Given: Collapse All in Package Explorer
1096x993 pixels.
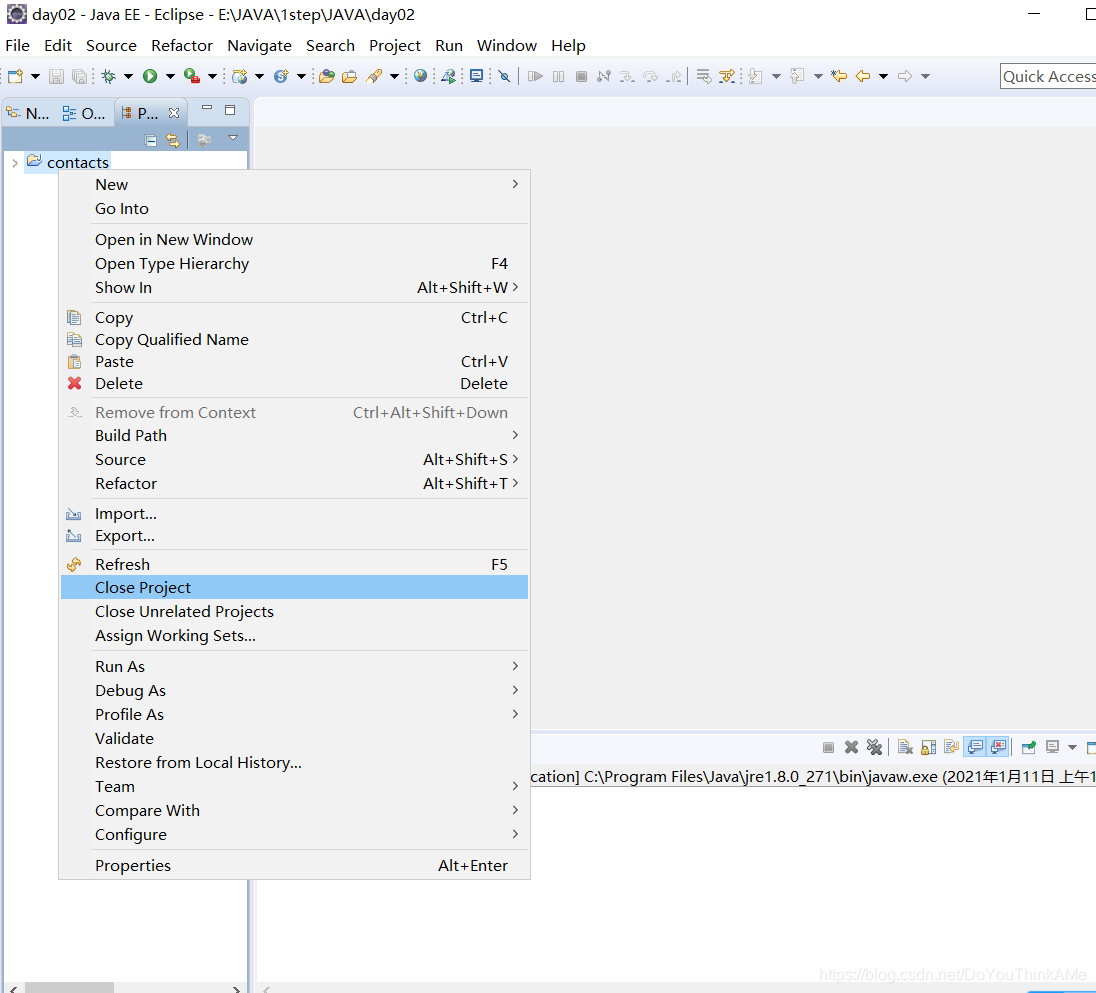Looking at the screenshot, I should pos(150,140).
